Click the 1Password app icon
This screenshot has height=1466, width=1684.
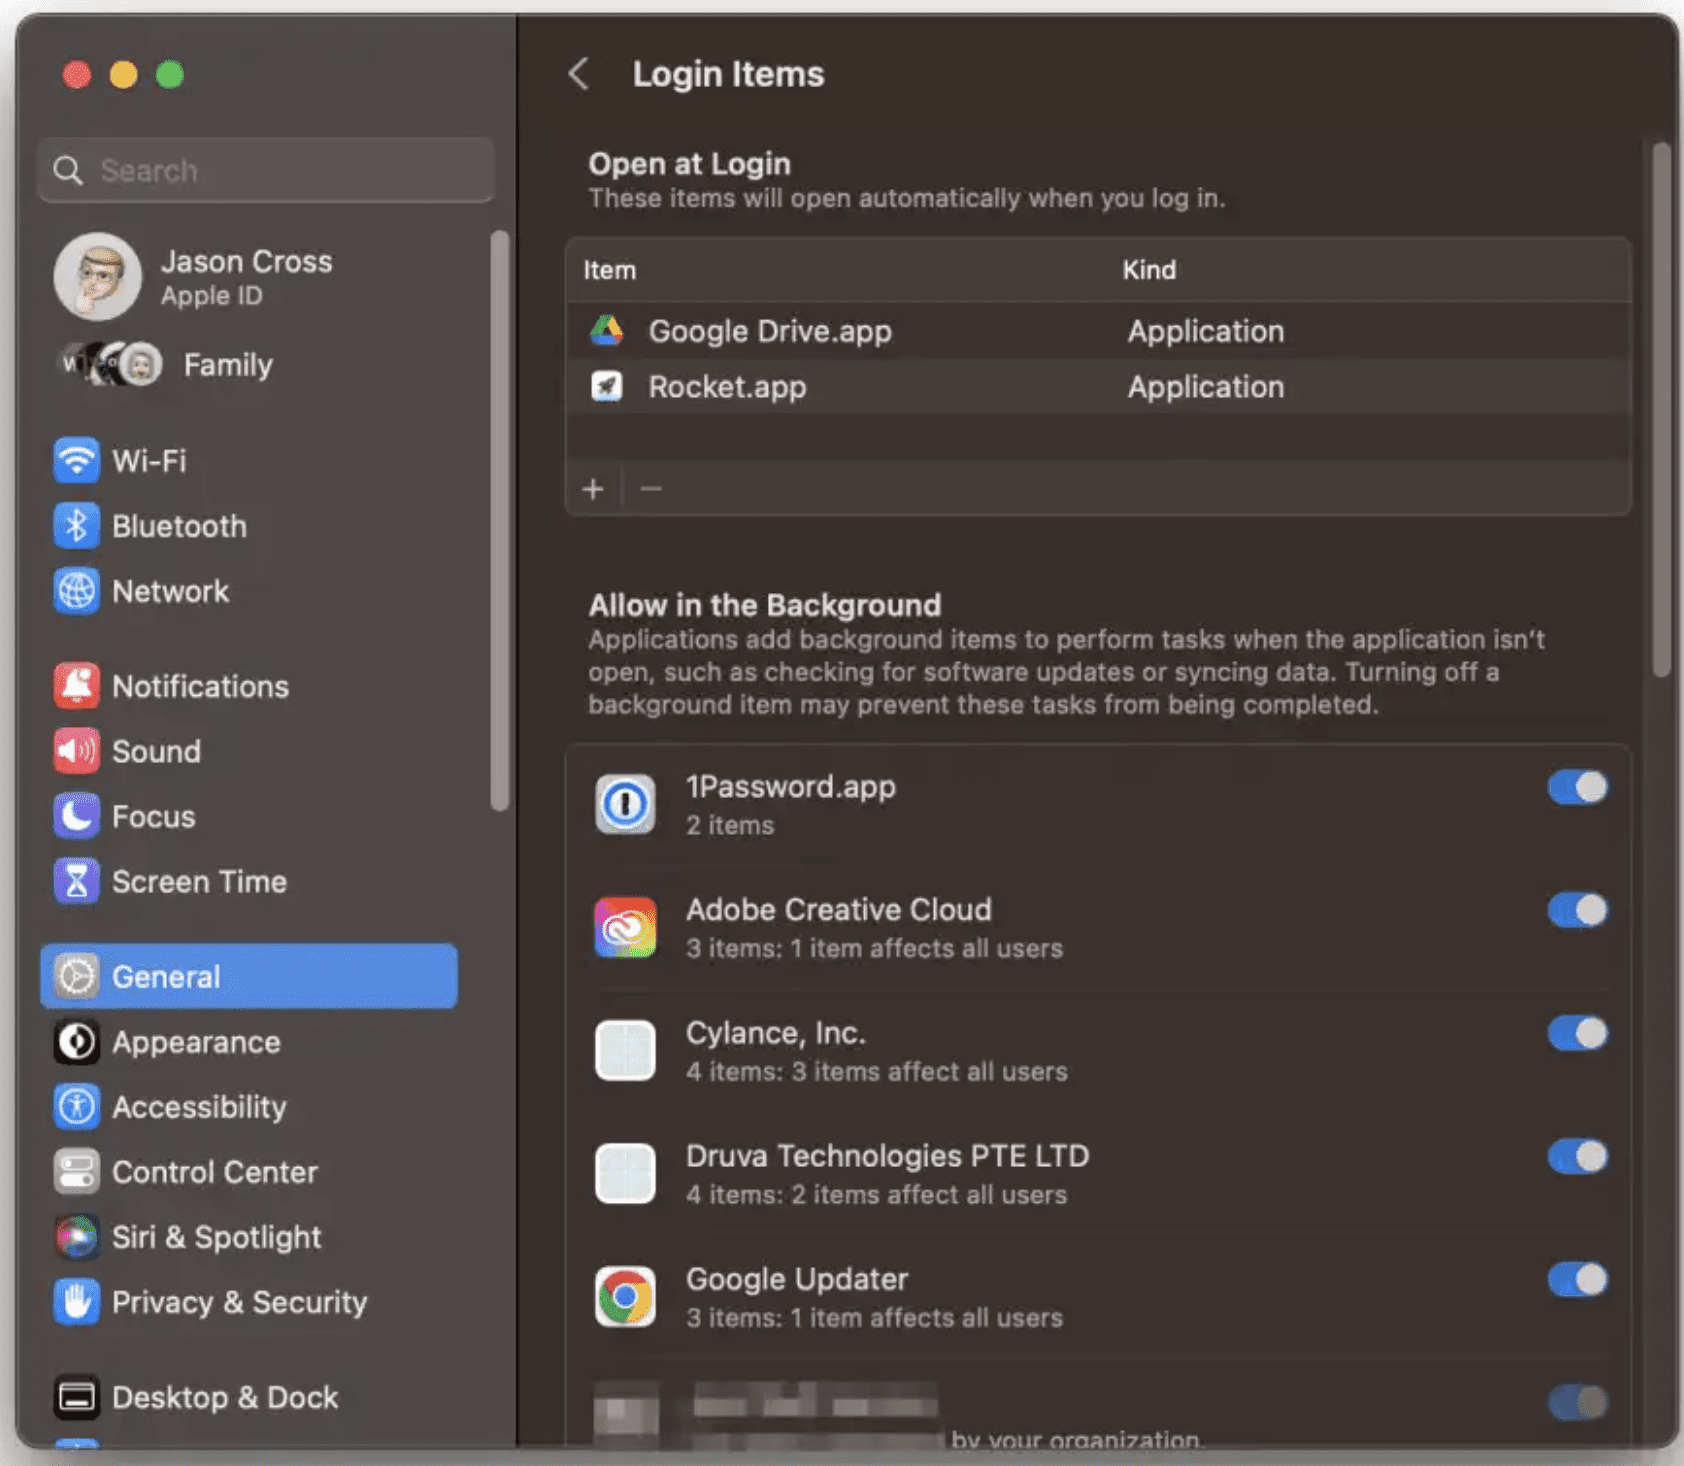click(x=625, y=804)
